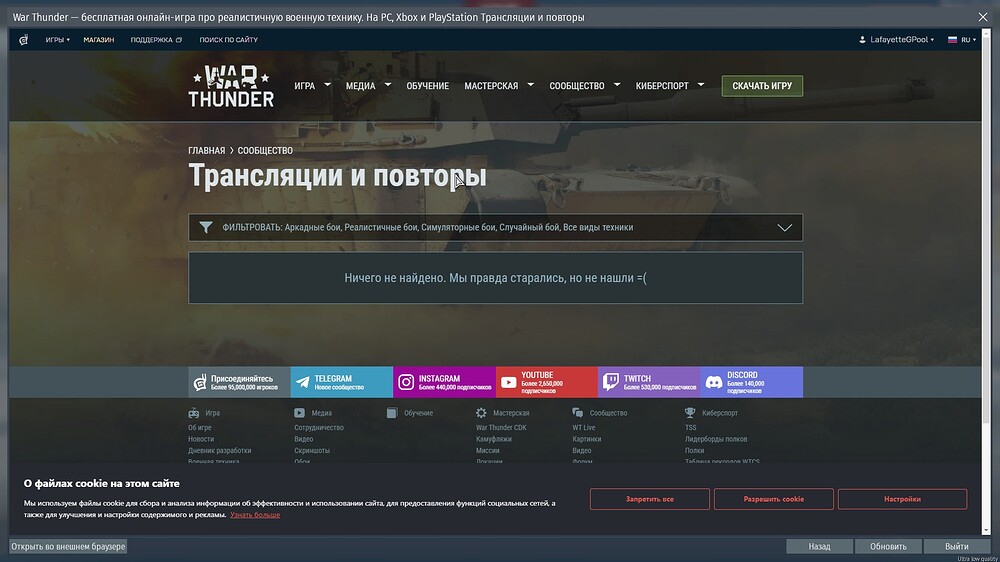Click the play icon next to footer Медиа
Viewport: 1000px width, 562px height.
pos(299,413)
